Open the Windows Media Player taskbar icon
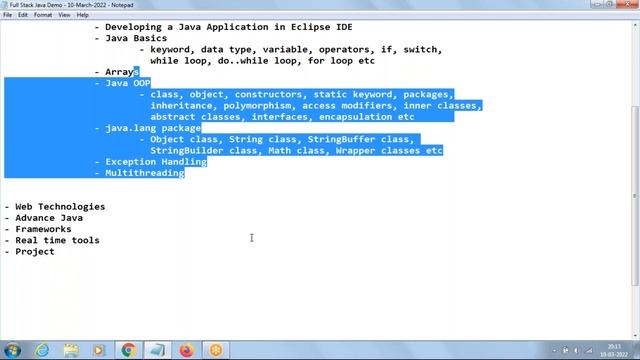 click(x=99, y=350)
